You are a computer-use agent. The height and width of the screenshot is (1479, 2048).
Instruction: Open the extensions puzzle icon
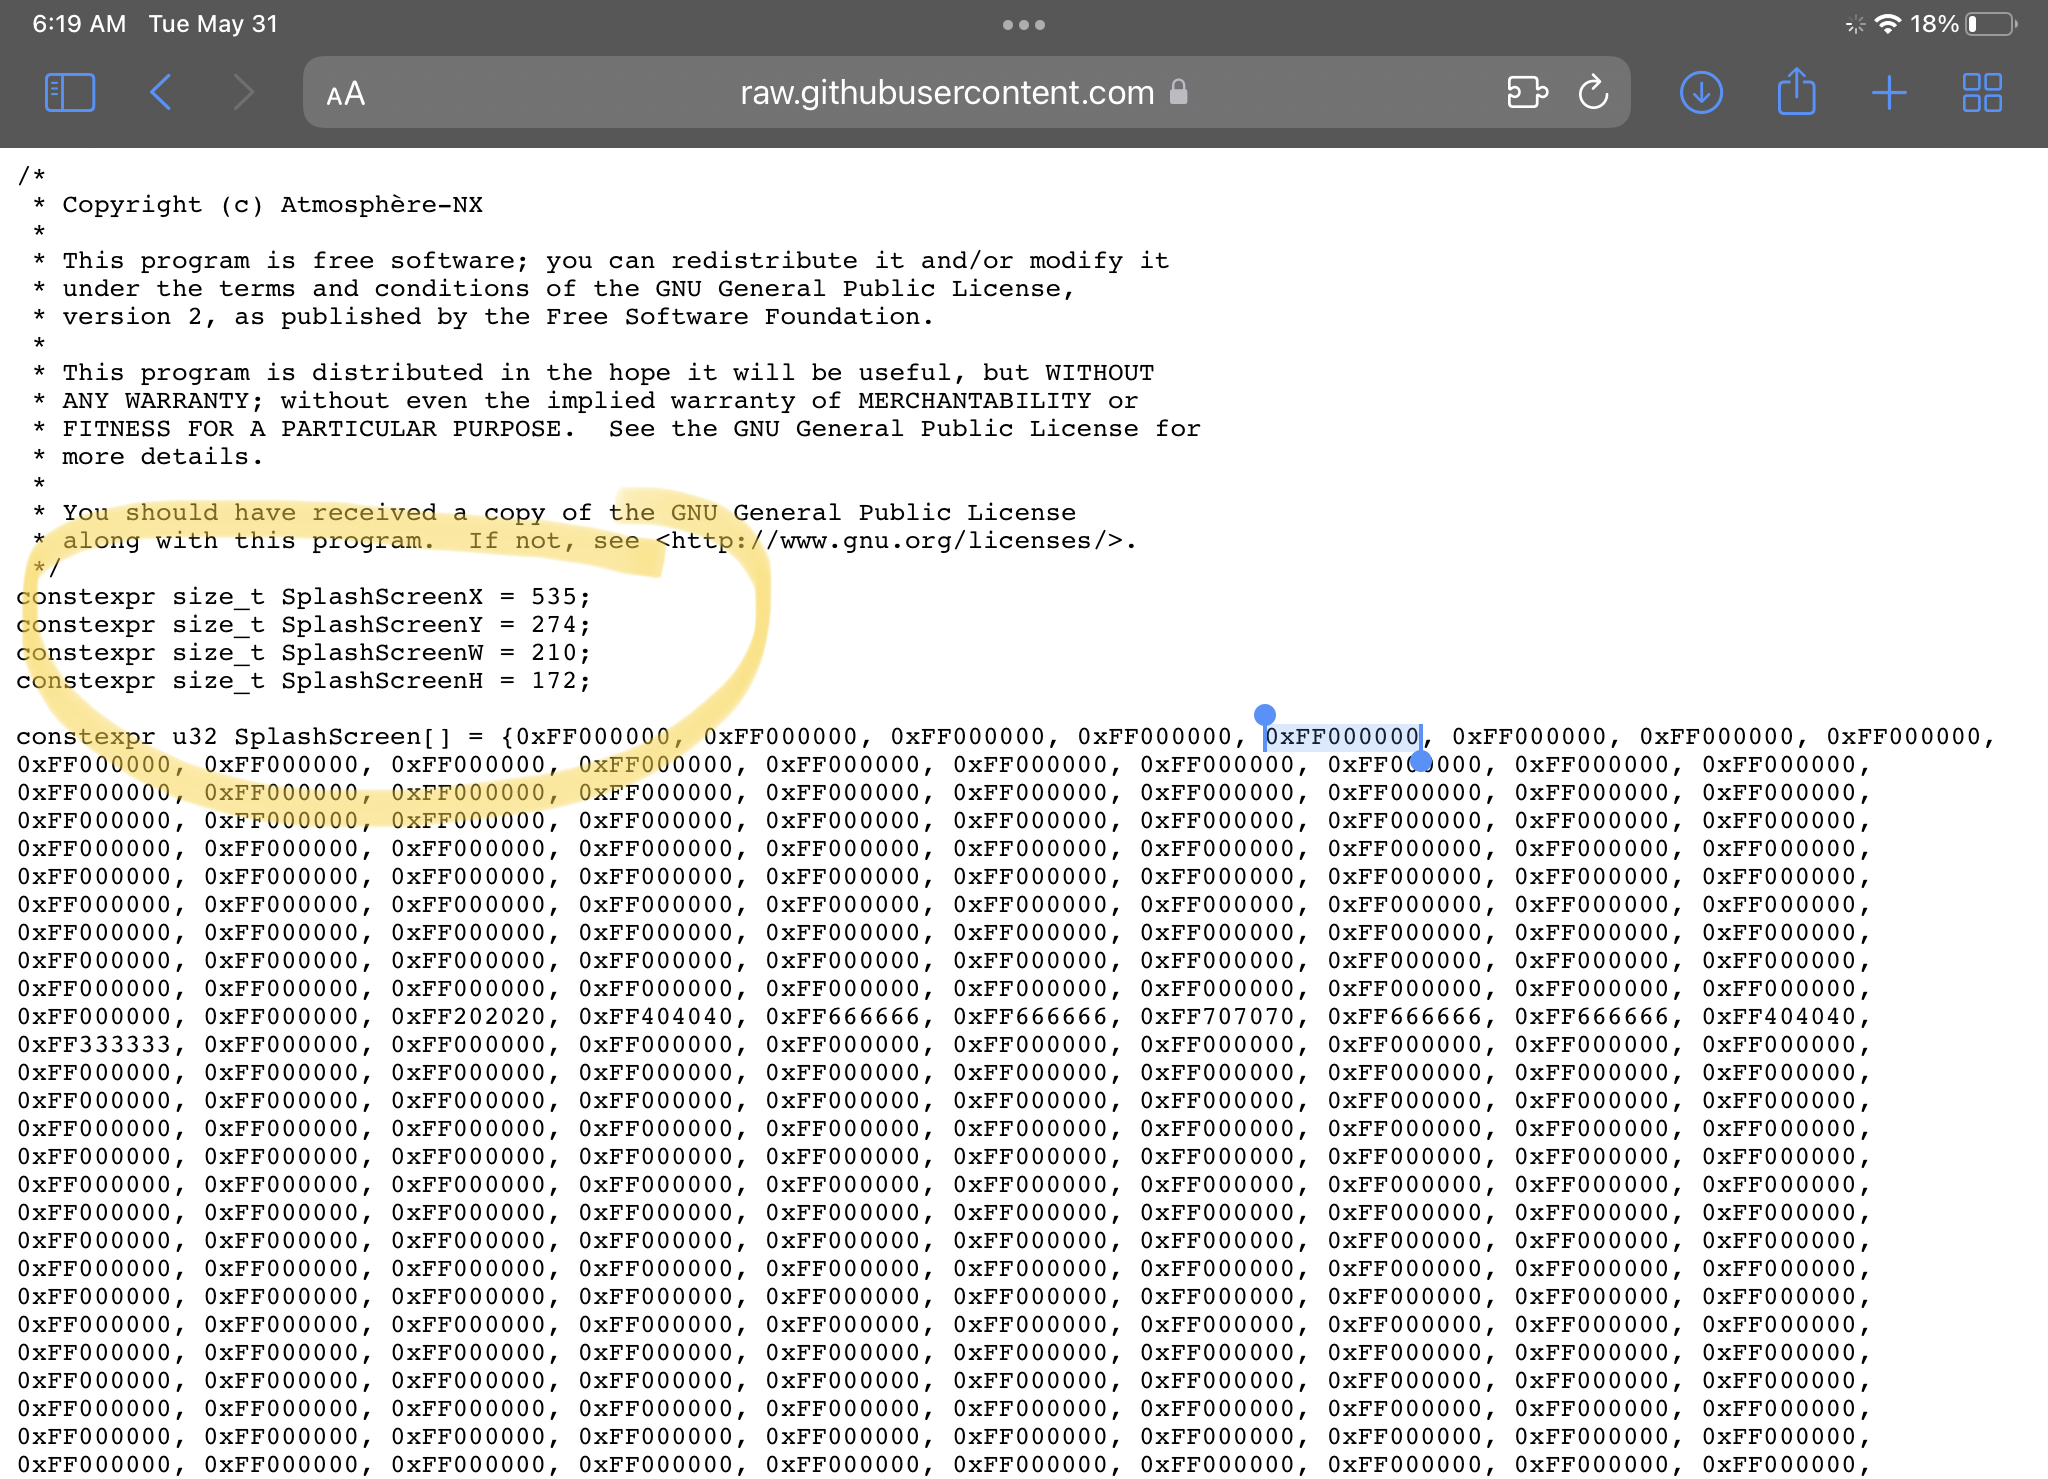[x=1527, y=93]
